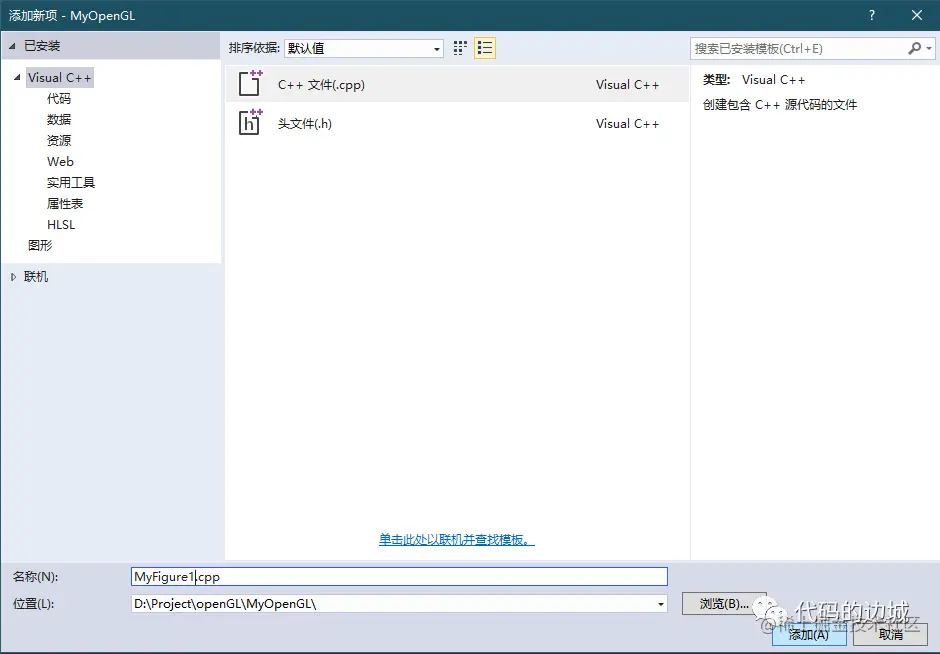Select the 属性表 category
940x654 pixels.
65,203
